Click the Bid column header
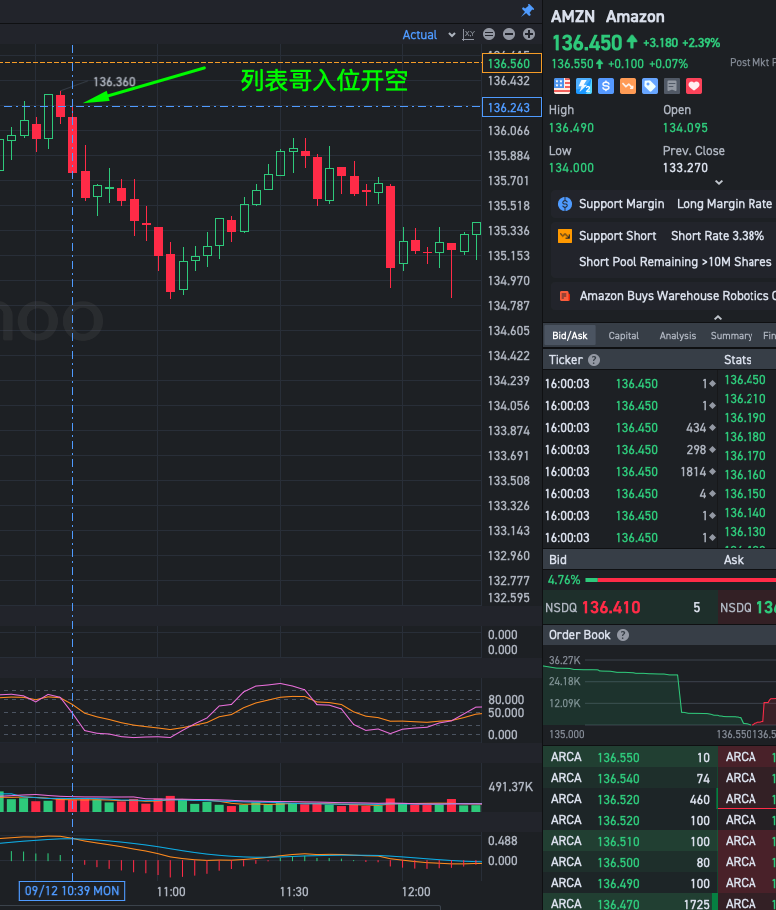Screen dimensions: 776x910 [557, 560]
